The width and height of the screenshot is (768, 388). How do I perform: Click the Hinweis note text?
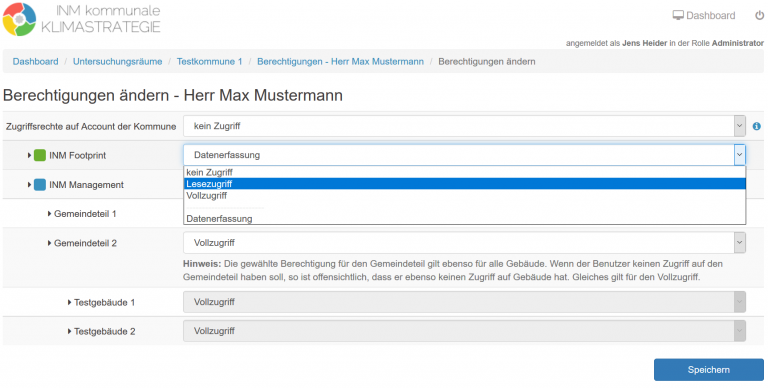click(x=453, y=270)
